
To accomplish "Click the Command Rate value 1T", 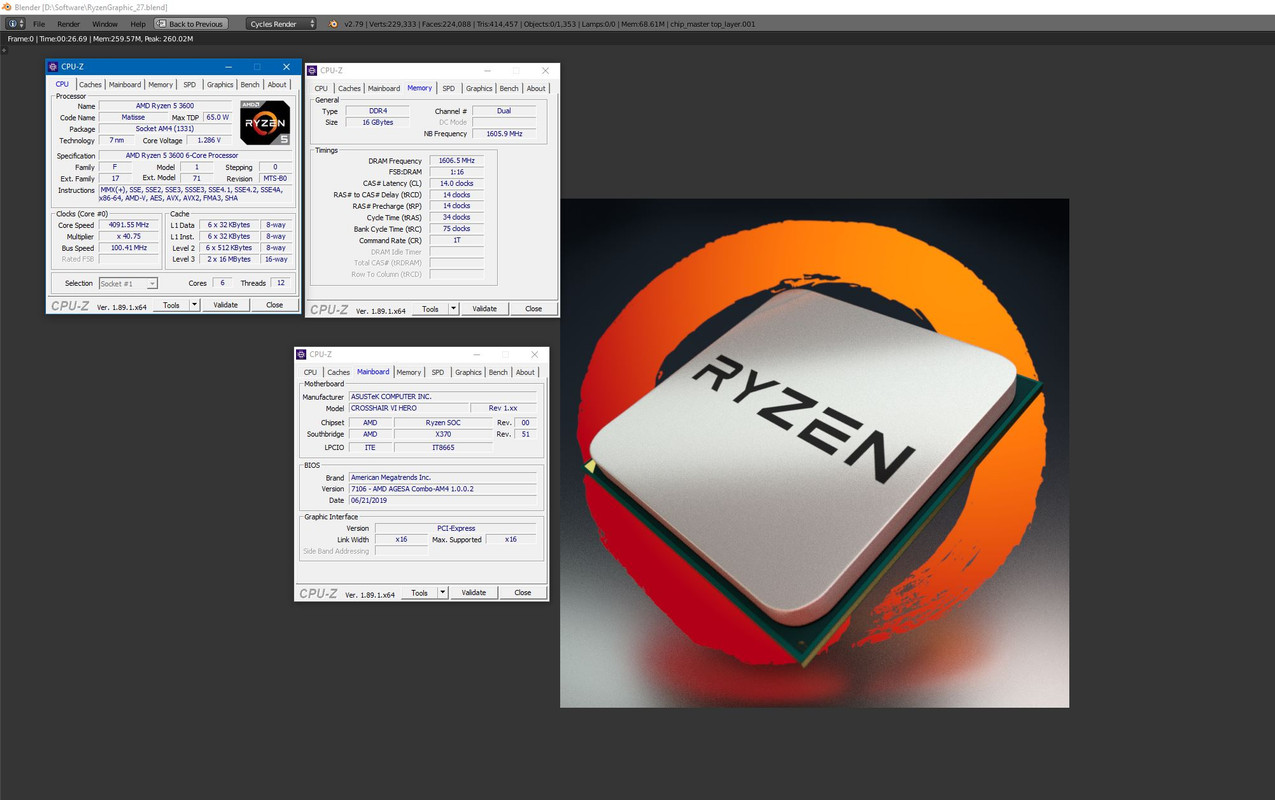I will pos(456,241).
